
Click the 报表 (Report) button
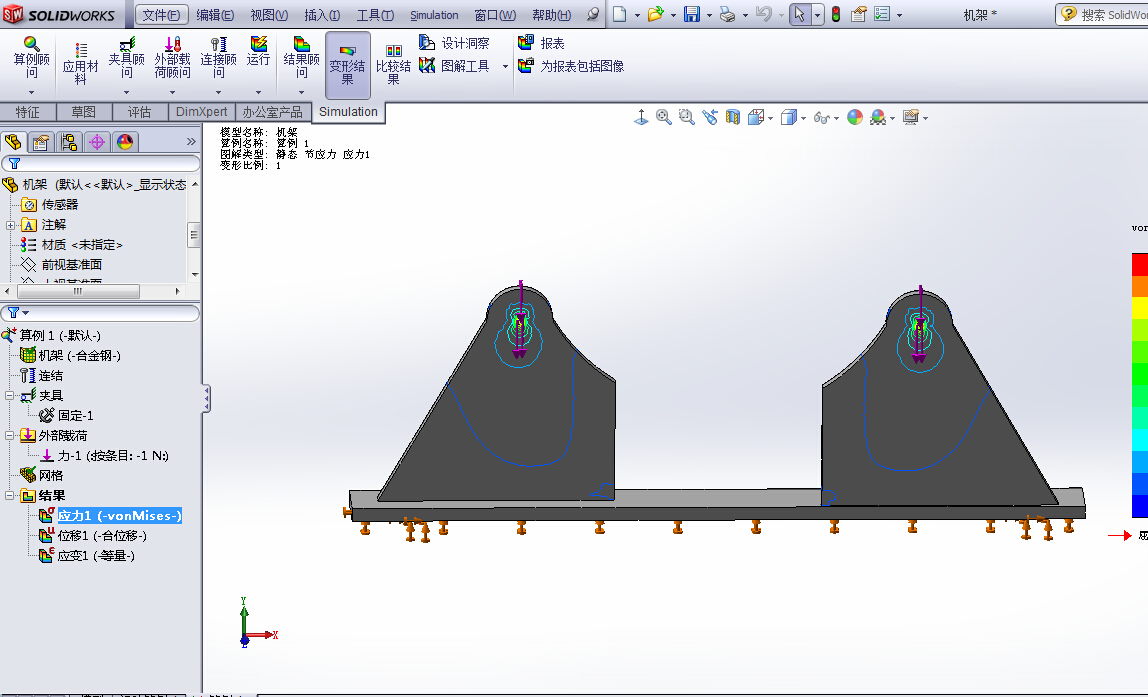(541, 42)
